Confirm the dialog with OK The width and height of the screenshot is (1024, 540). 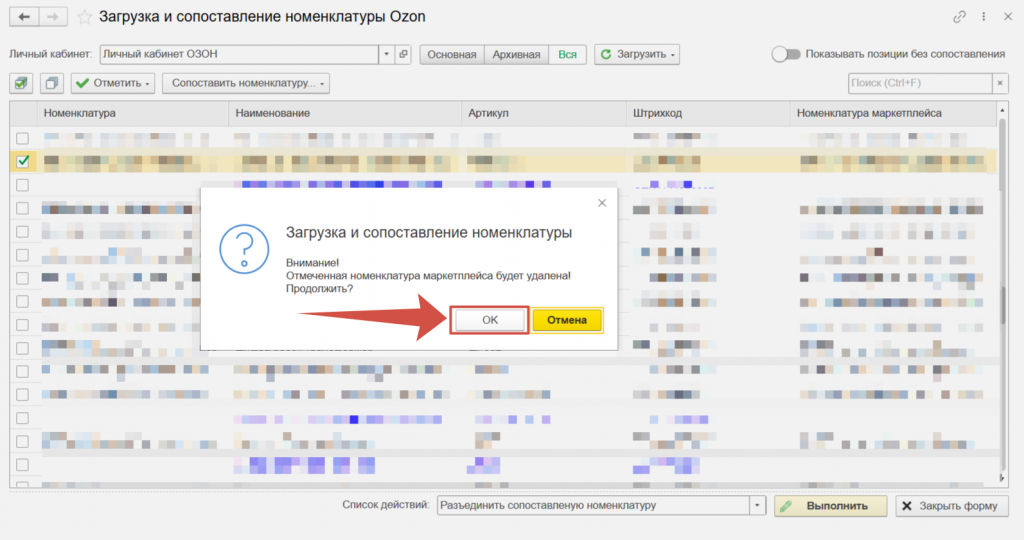point(489,320)
